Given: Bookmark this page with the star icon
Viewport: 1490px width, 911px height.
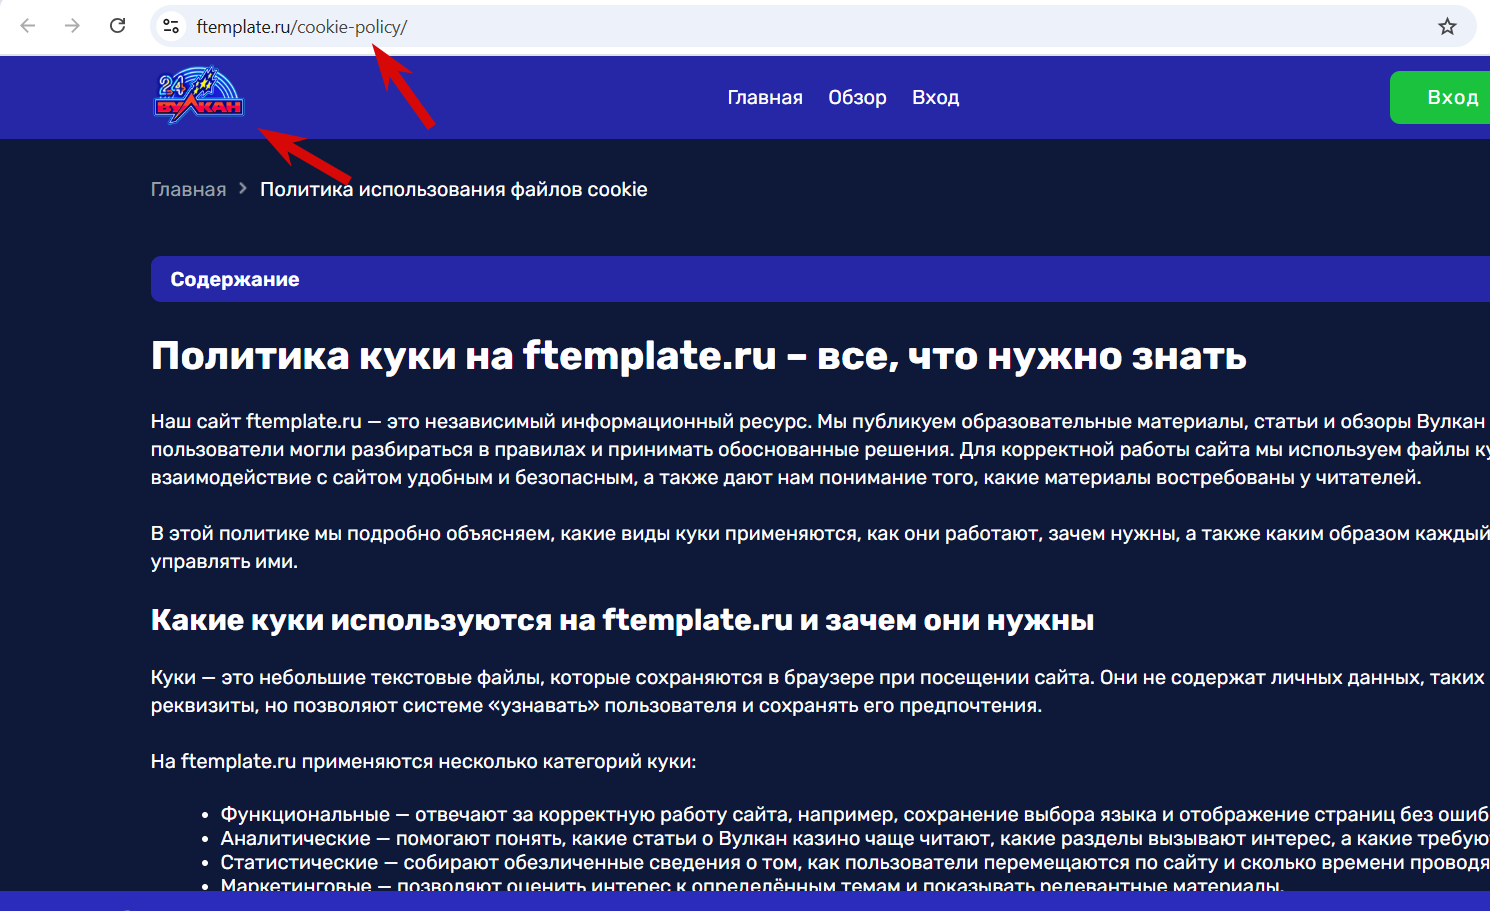Looking at the screenshot, I should coord(1447,27).
